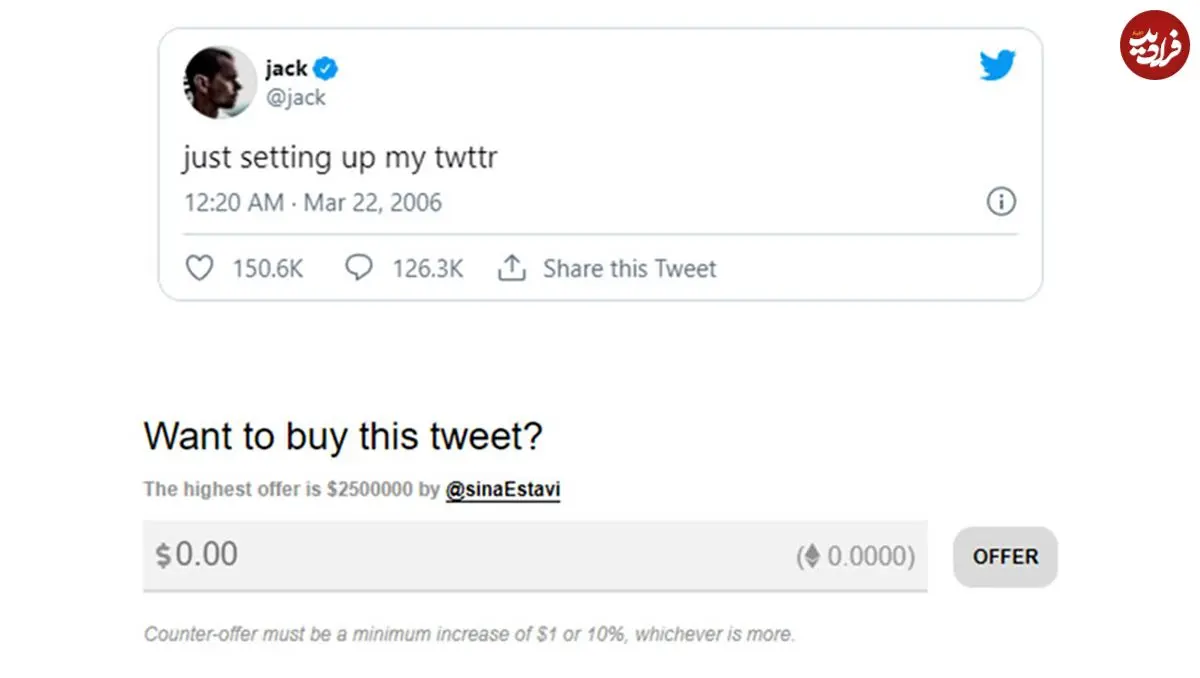Click the Twitter bird logo

point(997,66)
